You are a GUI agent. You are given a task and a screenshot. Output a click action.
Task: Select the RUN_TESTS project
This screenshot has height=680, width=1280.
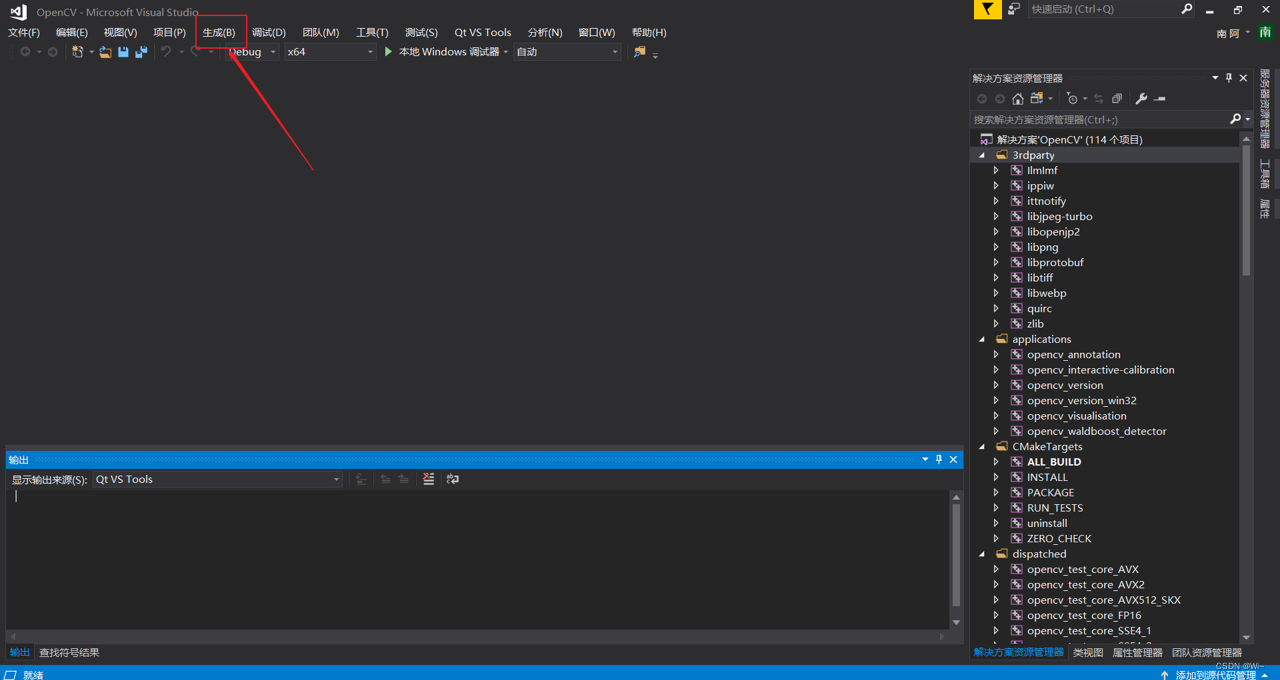point(1055,508)
